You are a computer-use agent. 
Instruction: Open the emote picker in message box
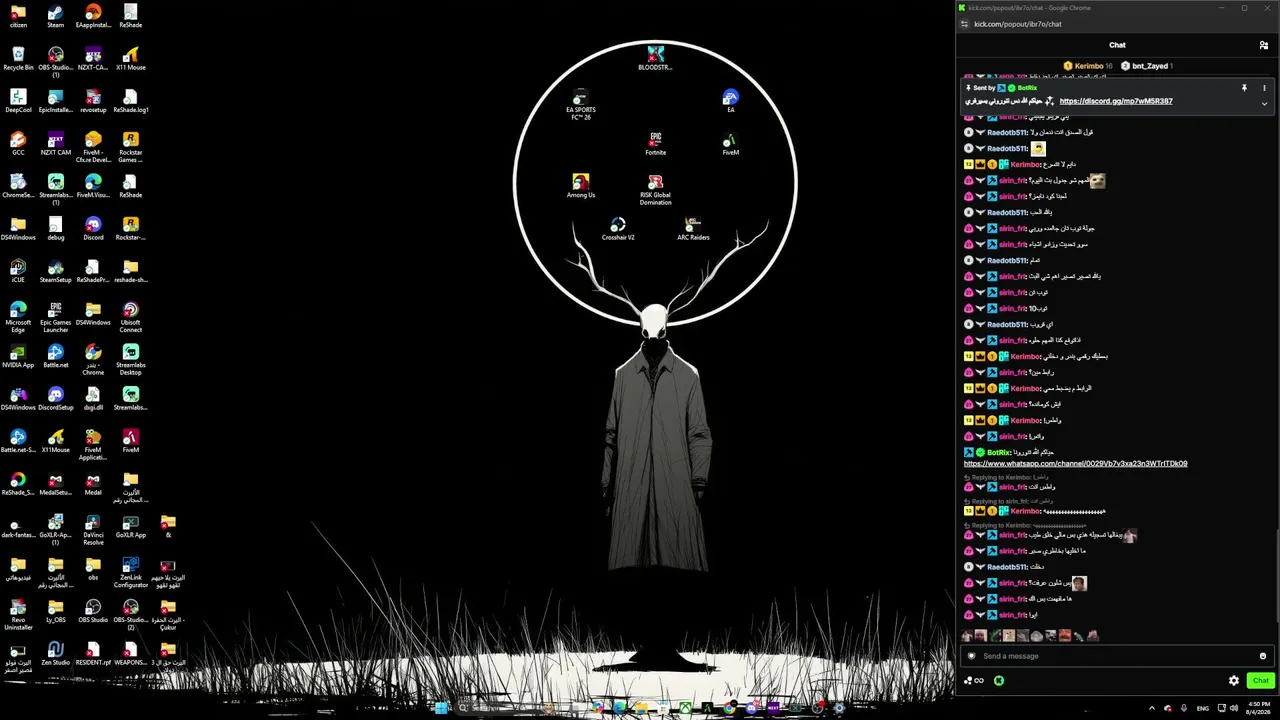[1263, 656]
